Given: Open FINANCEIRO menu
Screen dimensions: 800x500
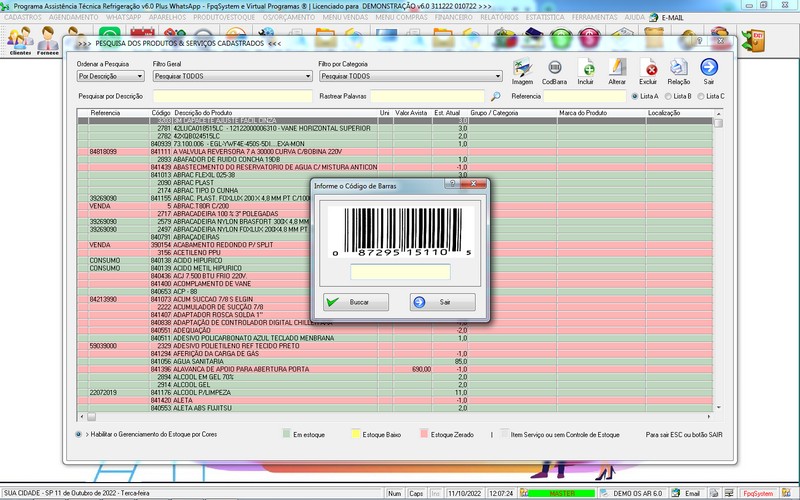Looking at the screenshot, I should 454,17.
